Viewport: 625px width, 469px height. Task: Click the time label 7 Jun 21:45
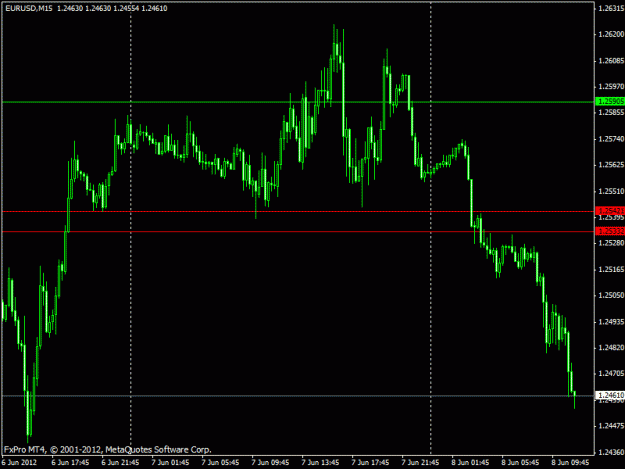tap(420, 462)
